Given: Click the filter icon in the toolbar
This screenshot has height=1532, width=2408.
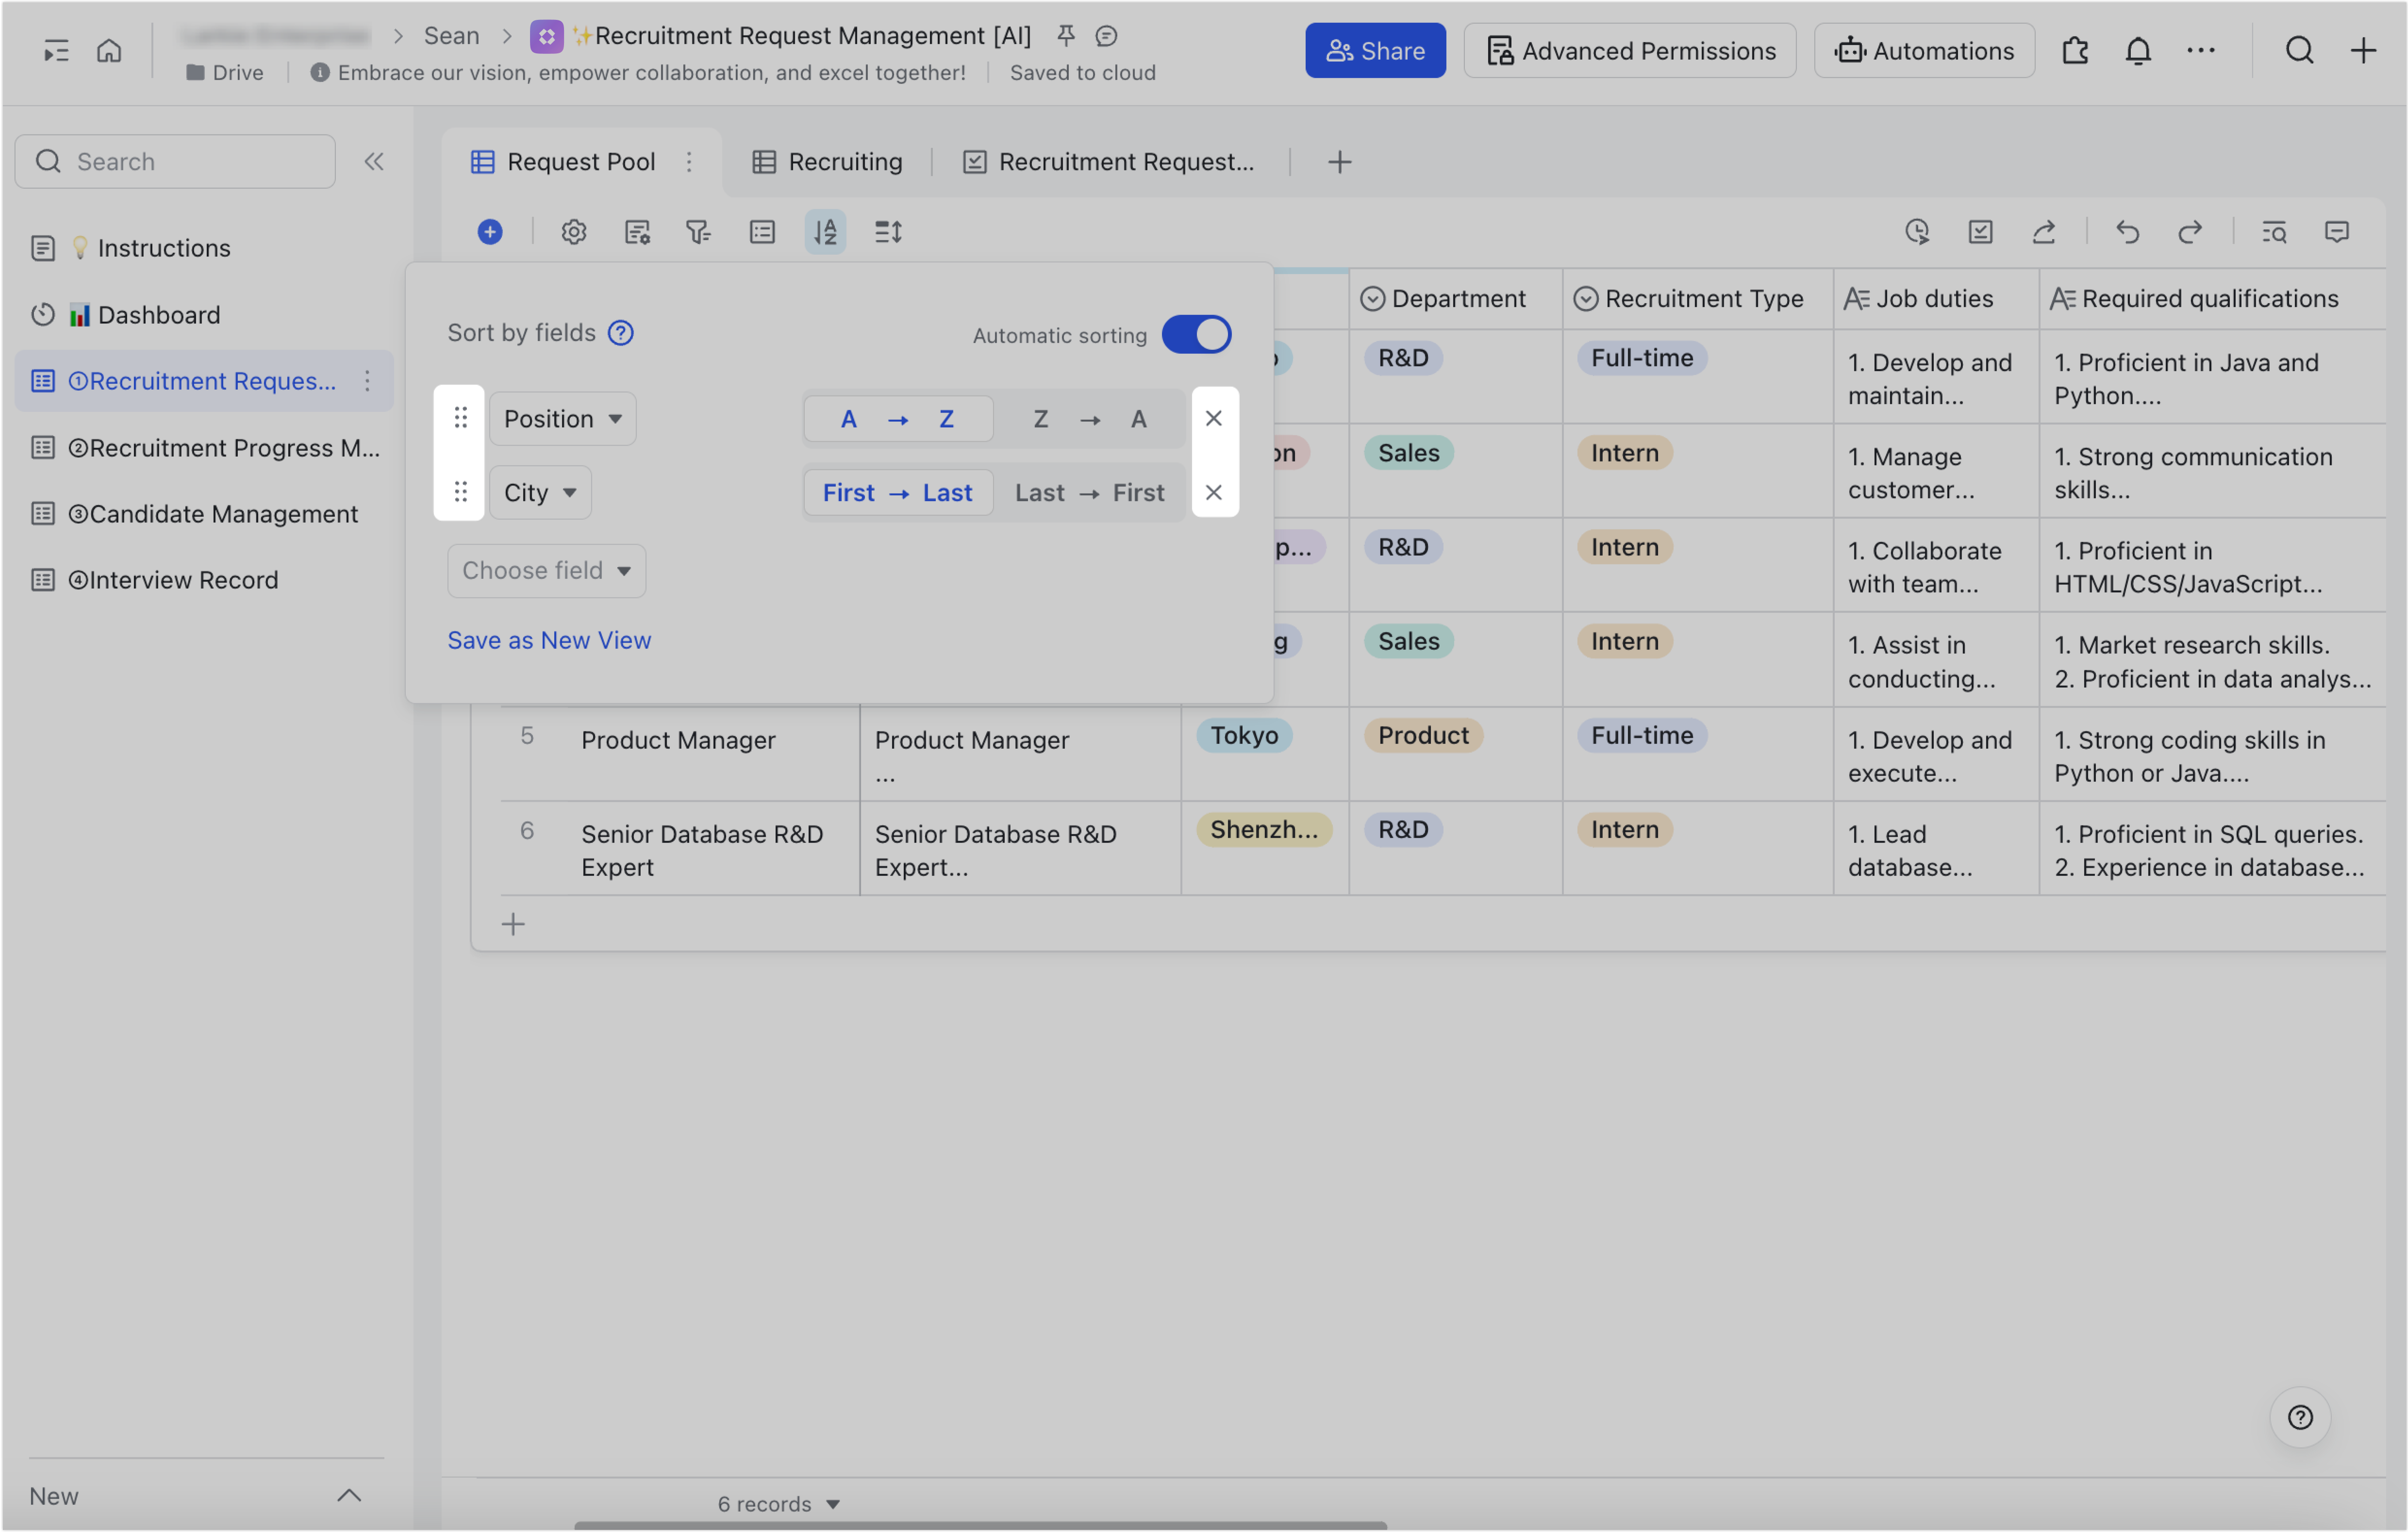Looking at the screenshot, I should pos(698,232).
